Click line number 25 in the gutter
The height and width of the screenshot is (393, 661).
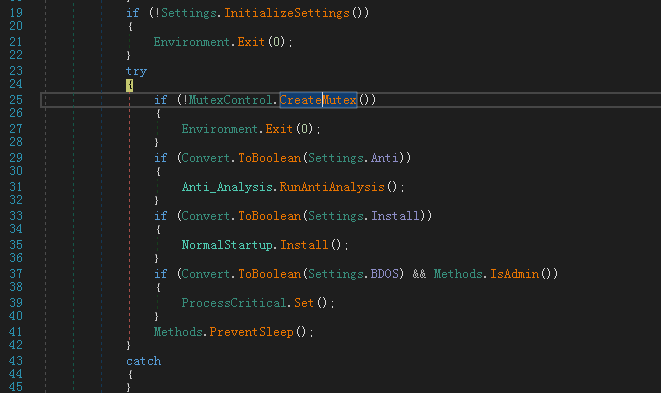pos(16,100)
